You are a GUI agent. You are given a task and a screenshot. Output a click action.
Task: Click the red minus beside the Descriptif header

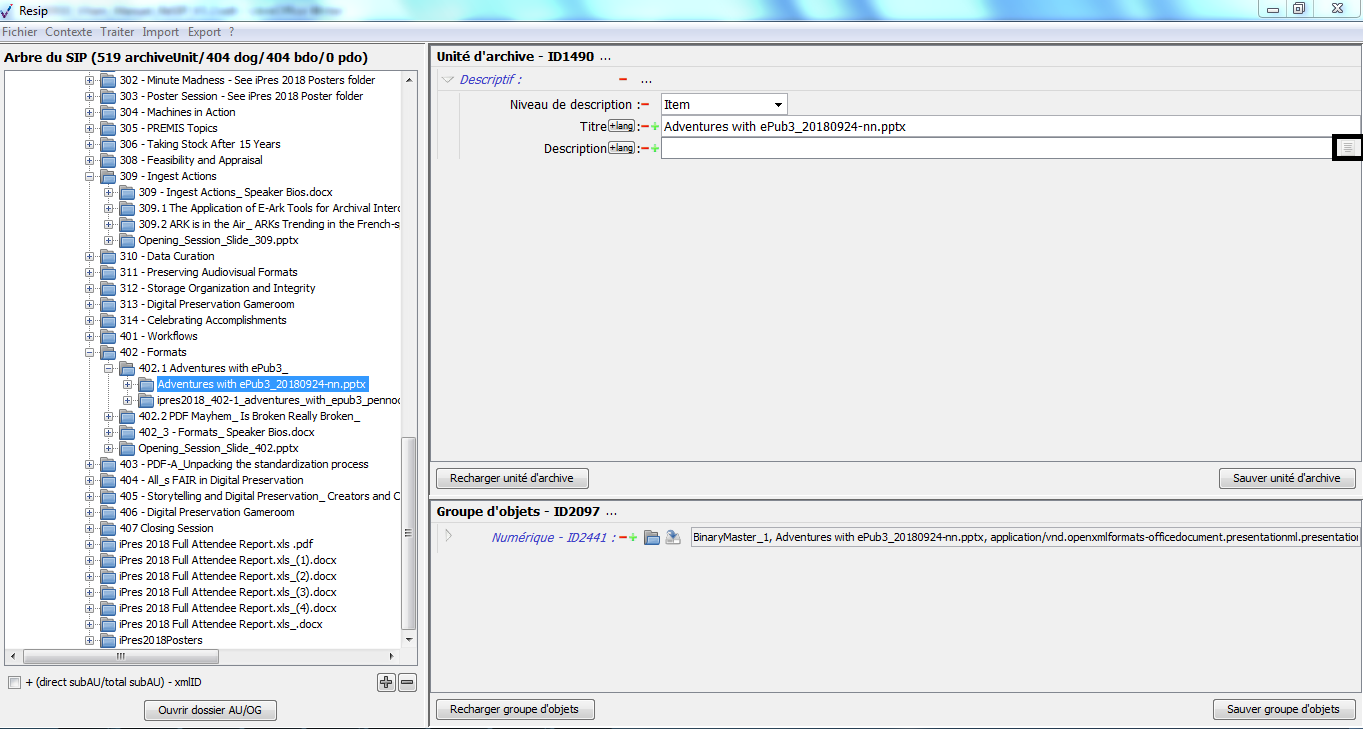pyautogui.click(x=623, y=80)
